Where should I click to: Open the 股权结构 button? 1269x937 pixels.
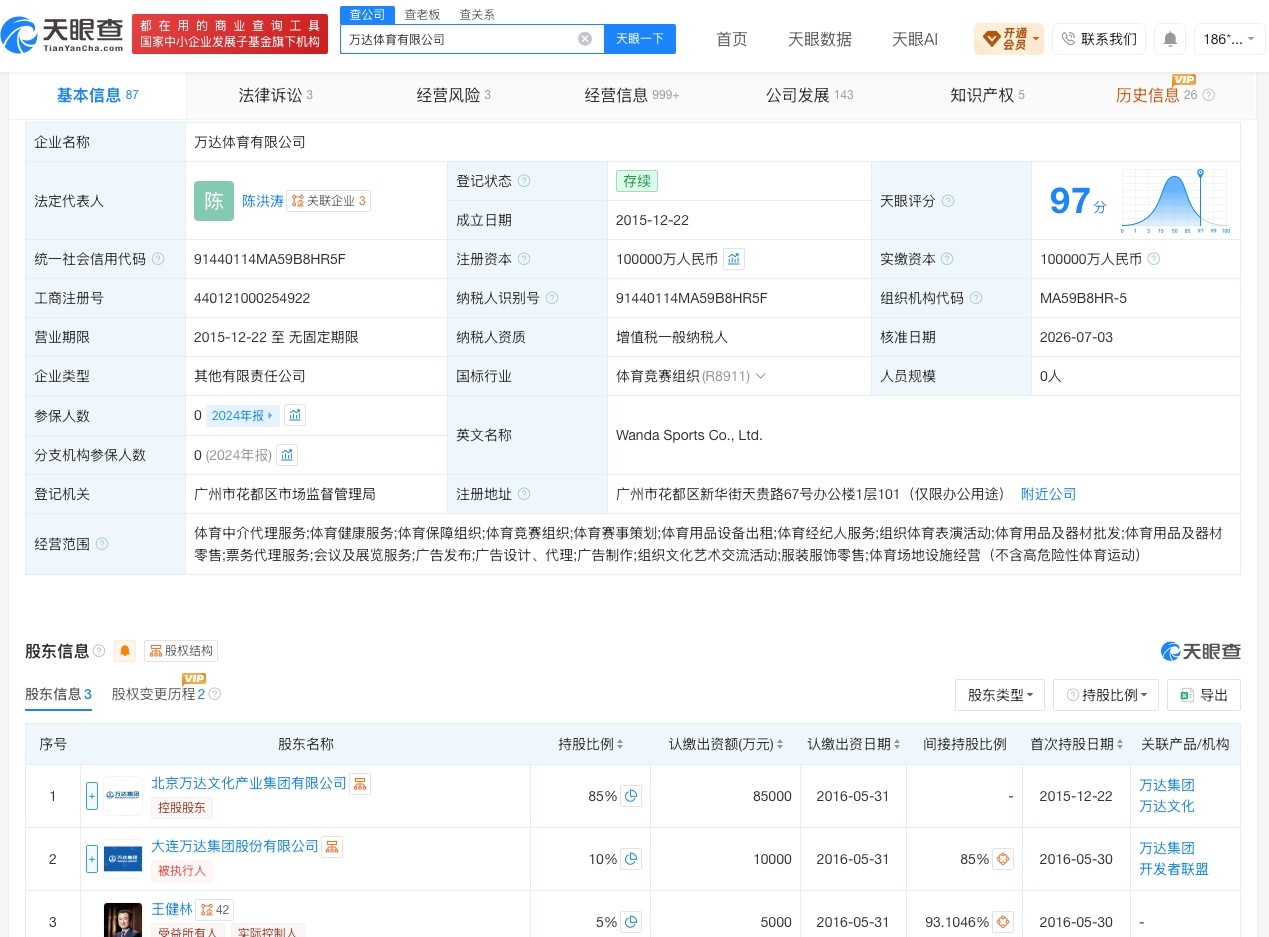181,651
